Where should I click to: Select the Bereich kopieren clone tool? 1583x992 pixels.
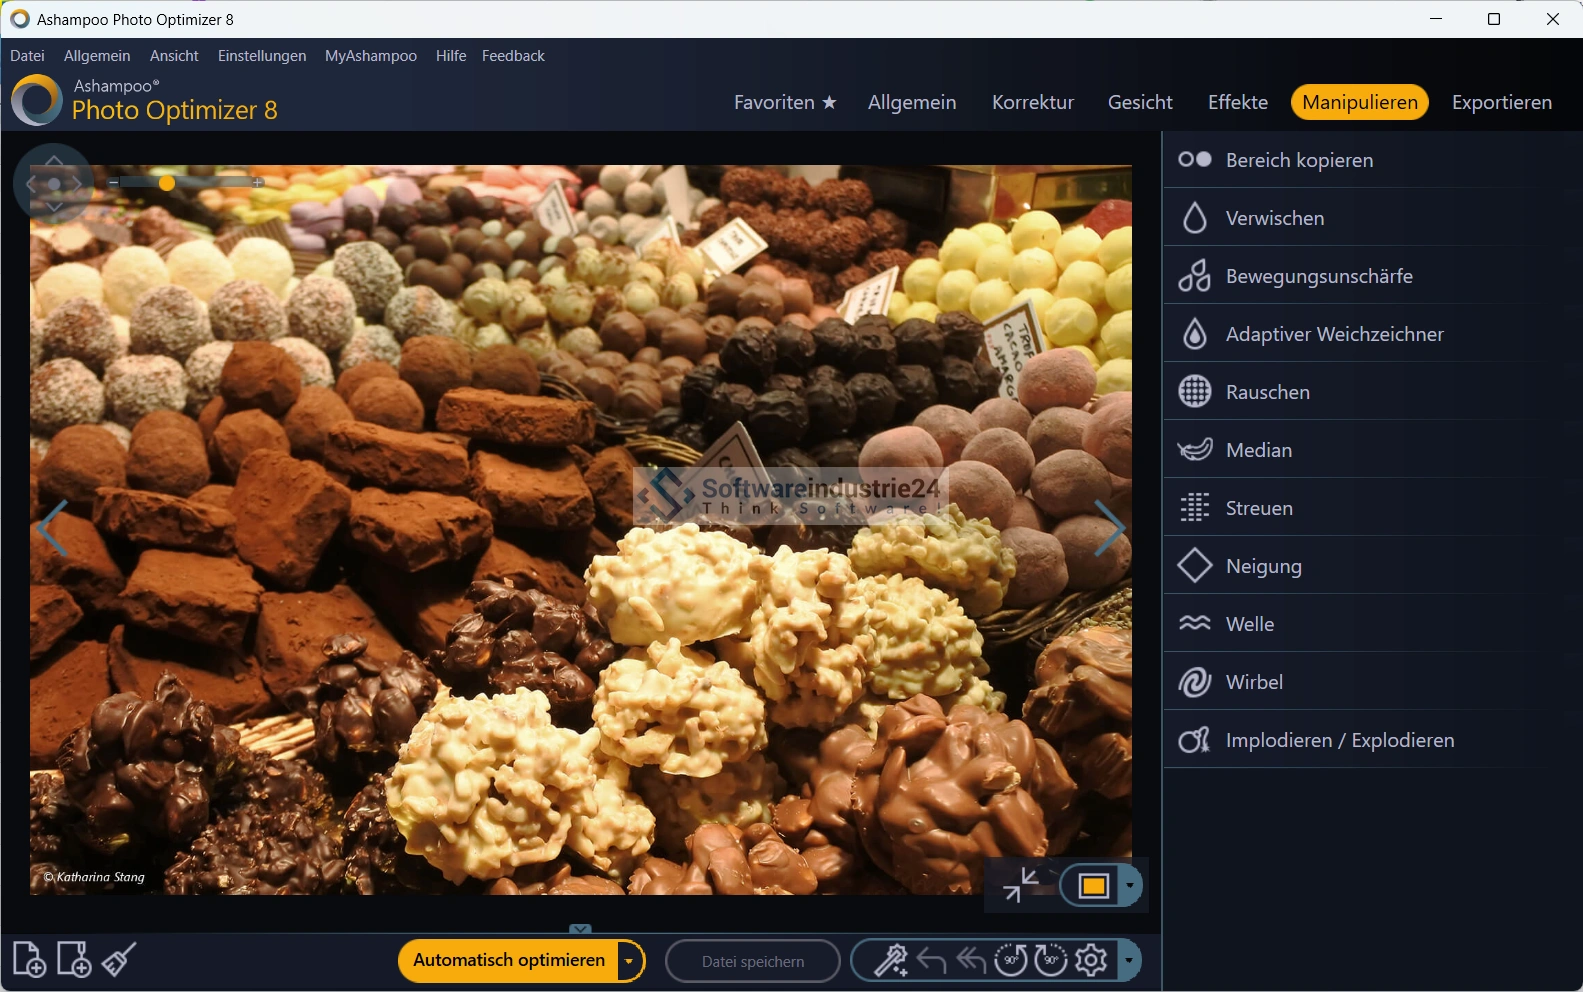(x=1298, y=160)
